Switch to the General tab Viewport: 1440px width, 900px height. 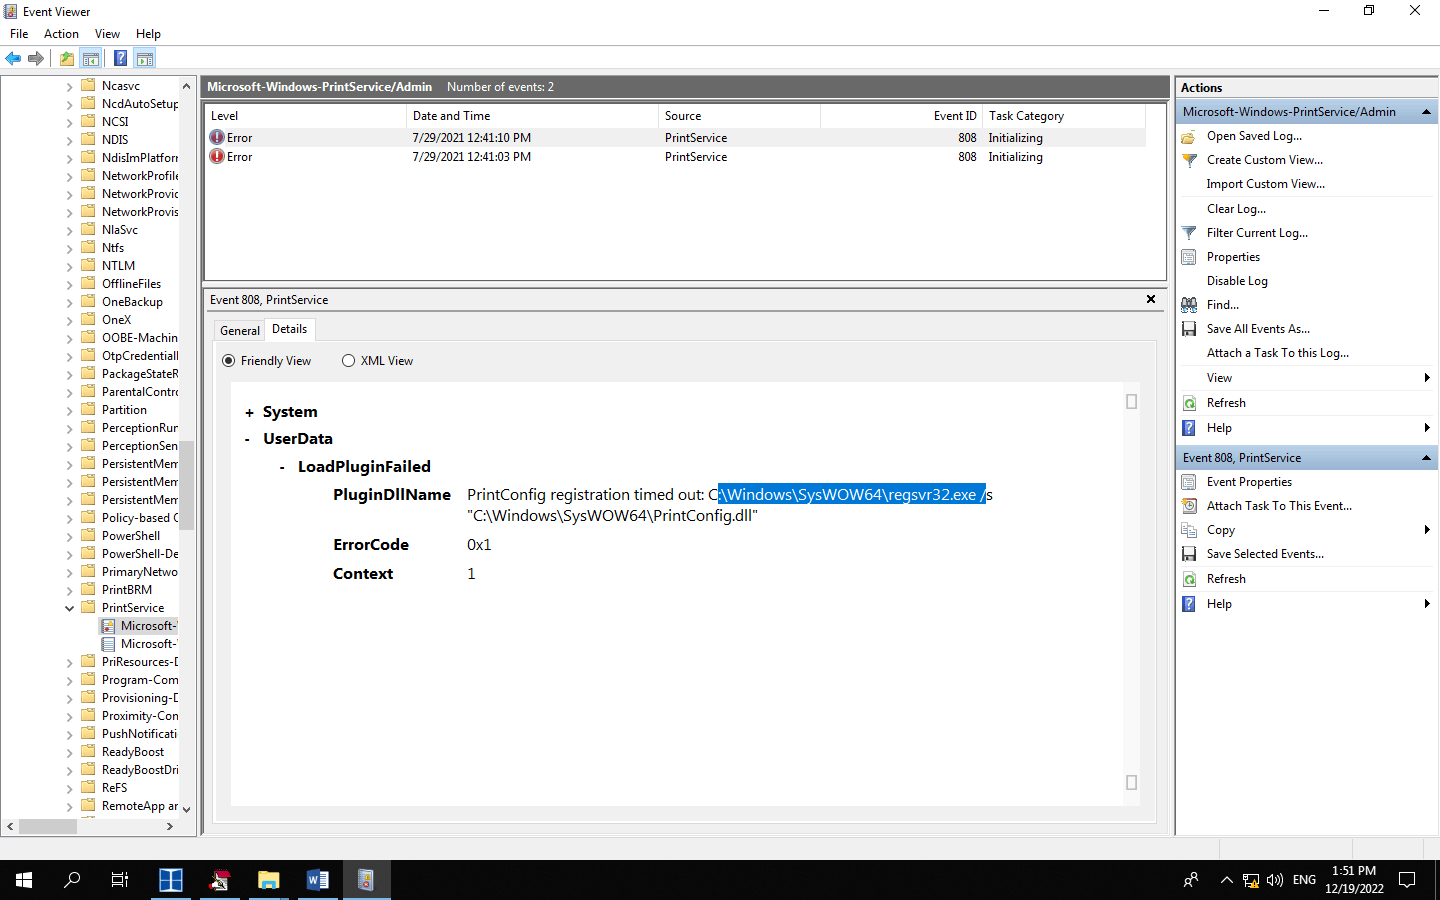[240, 331]
